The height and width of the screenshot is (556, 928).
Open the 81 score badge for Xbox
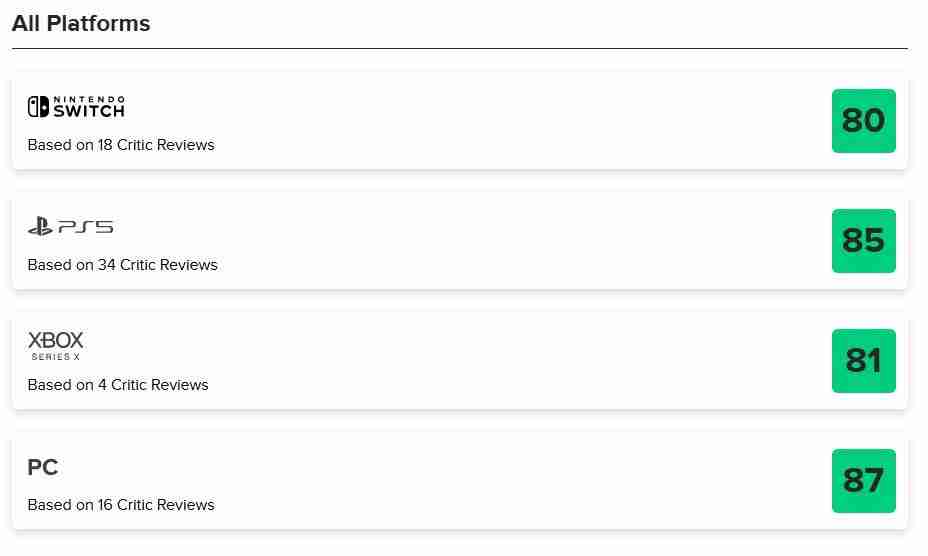pos(863,361)
